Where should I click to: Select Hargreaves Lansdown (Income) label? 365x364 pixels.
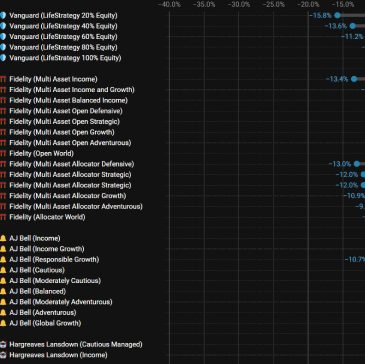point(59,355)
